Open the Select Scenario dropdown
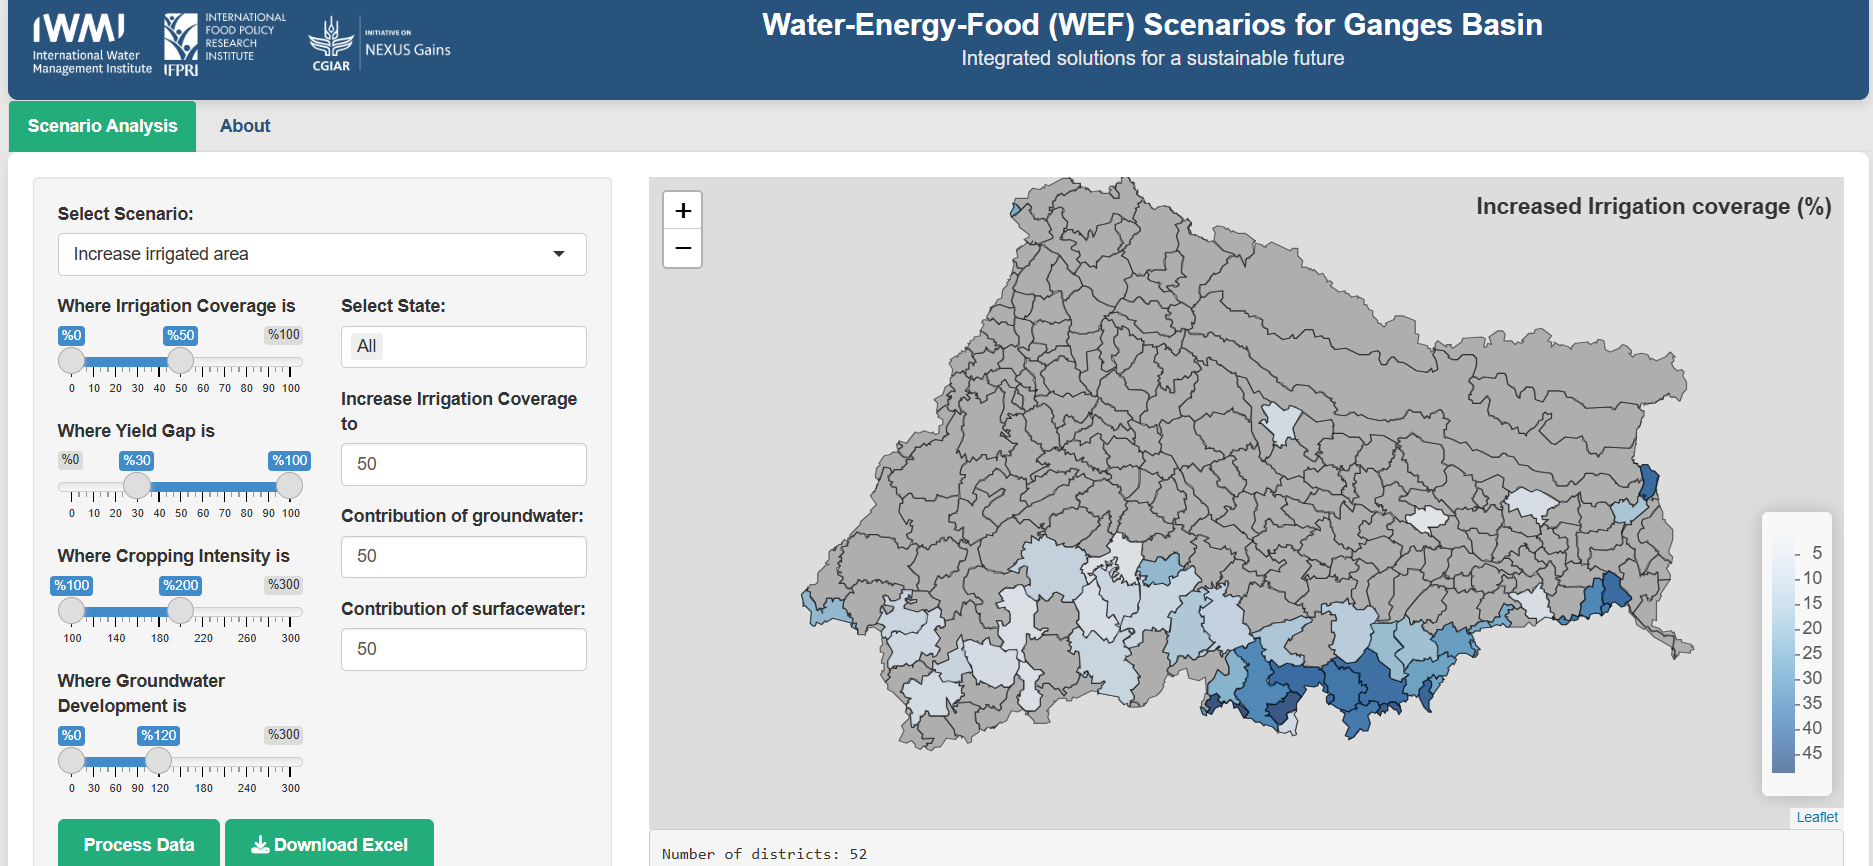1873x866 pixels. 322,254
